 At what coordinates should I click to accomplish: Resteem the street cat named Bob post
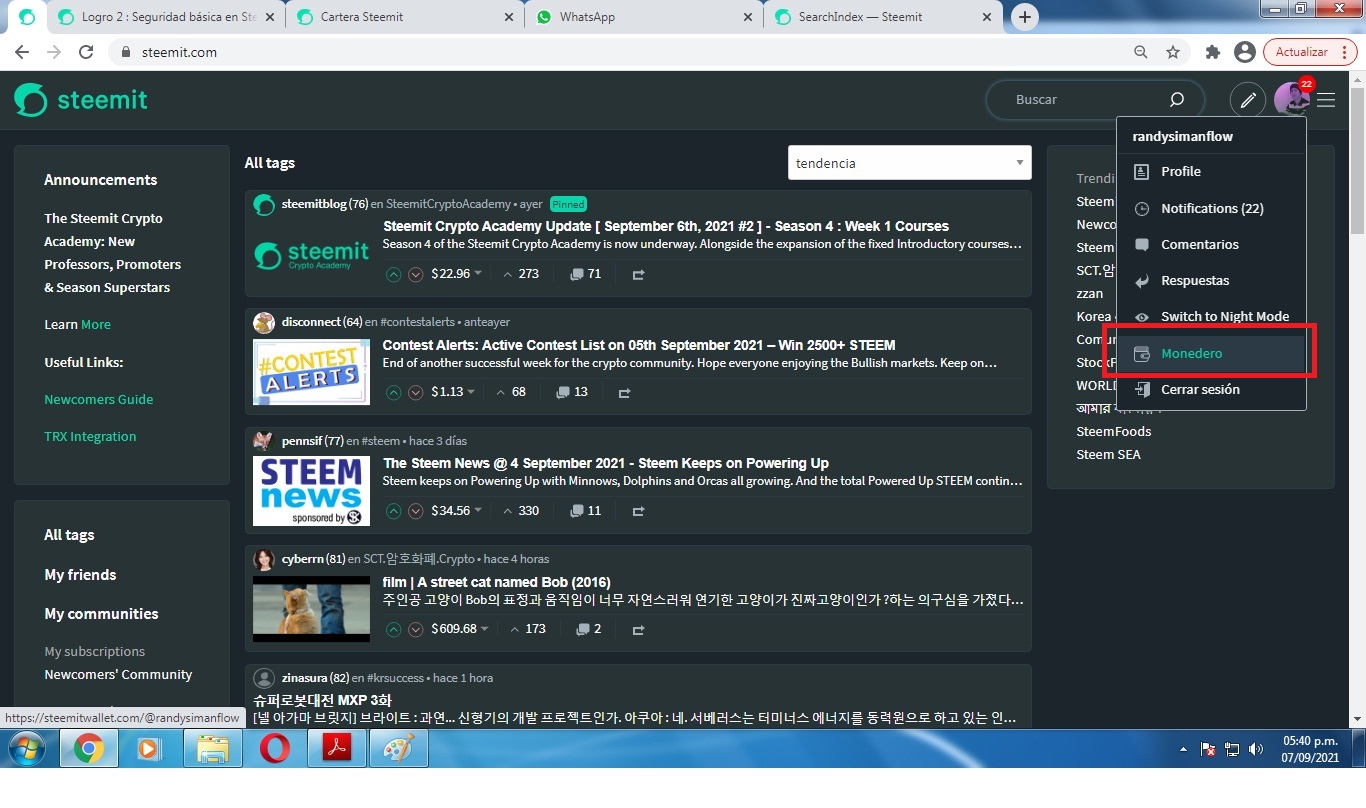click(638, 629)
